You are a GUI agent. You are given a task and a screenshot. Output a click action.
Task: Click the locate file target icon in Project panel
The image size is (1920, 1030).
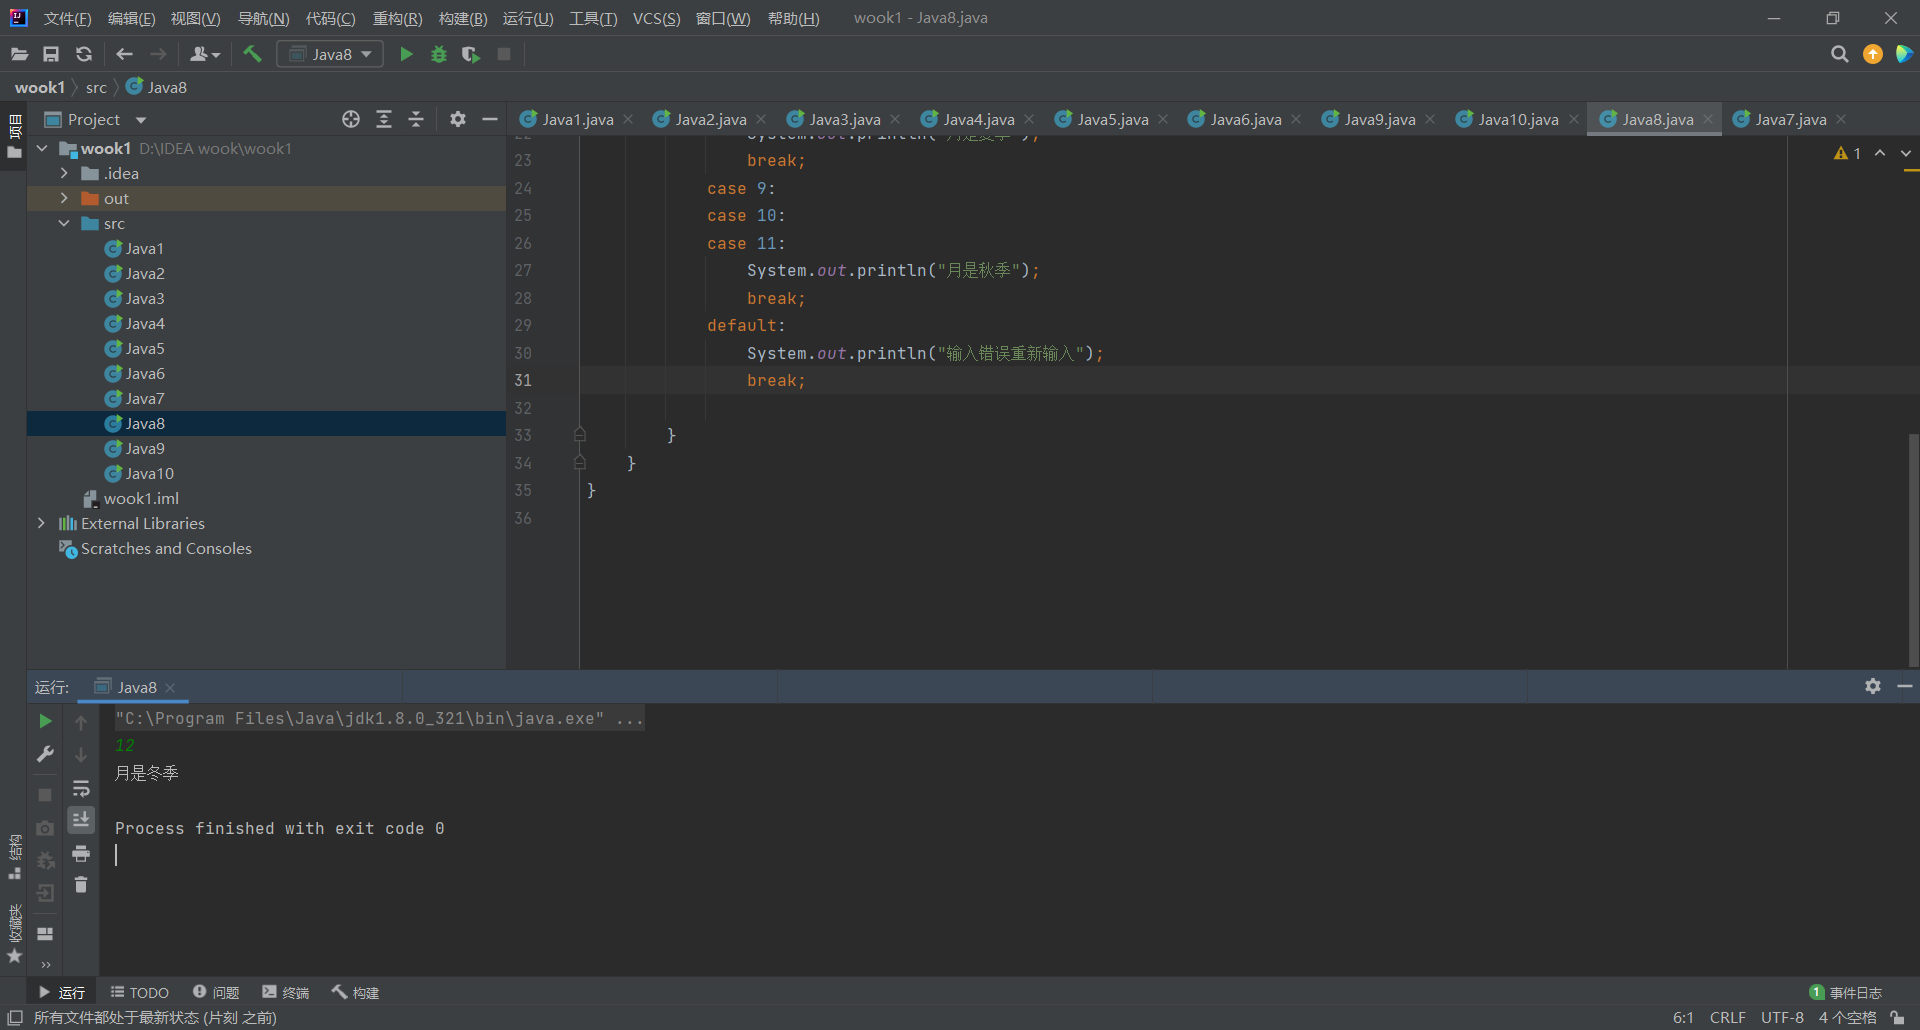click(350, 119)
